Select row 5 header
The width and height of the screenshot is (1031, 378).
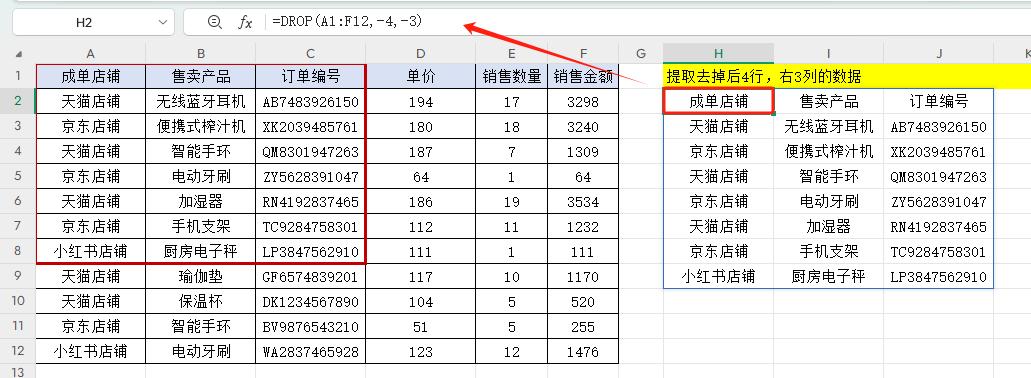point(18,176)
